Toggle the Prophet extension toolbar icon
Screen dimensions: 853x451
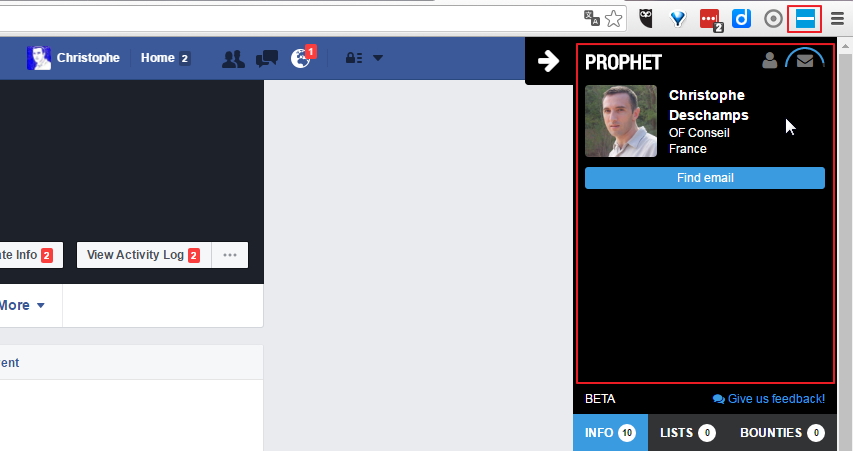805,18
